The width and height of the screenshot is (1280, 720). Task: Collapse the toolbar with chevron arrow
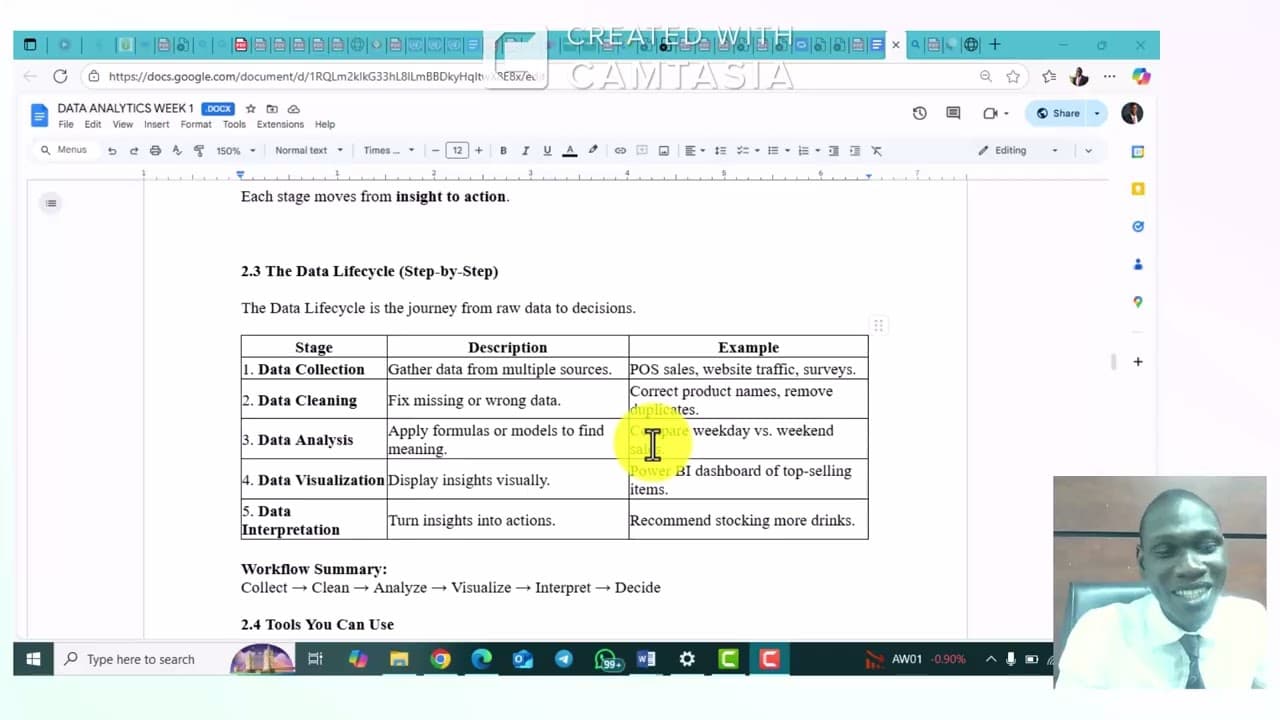click(x=1088, y=151)
